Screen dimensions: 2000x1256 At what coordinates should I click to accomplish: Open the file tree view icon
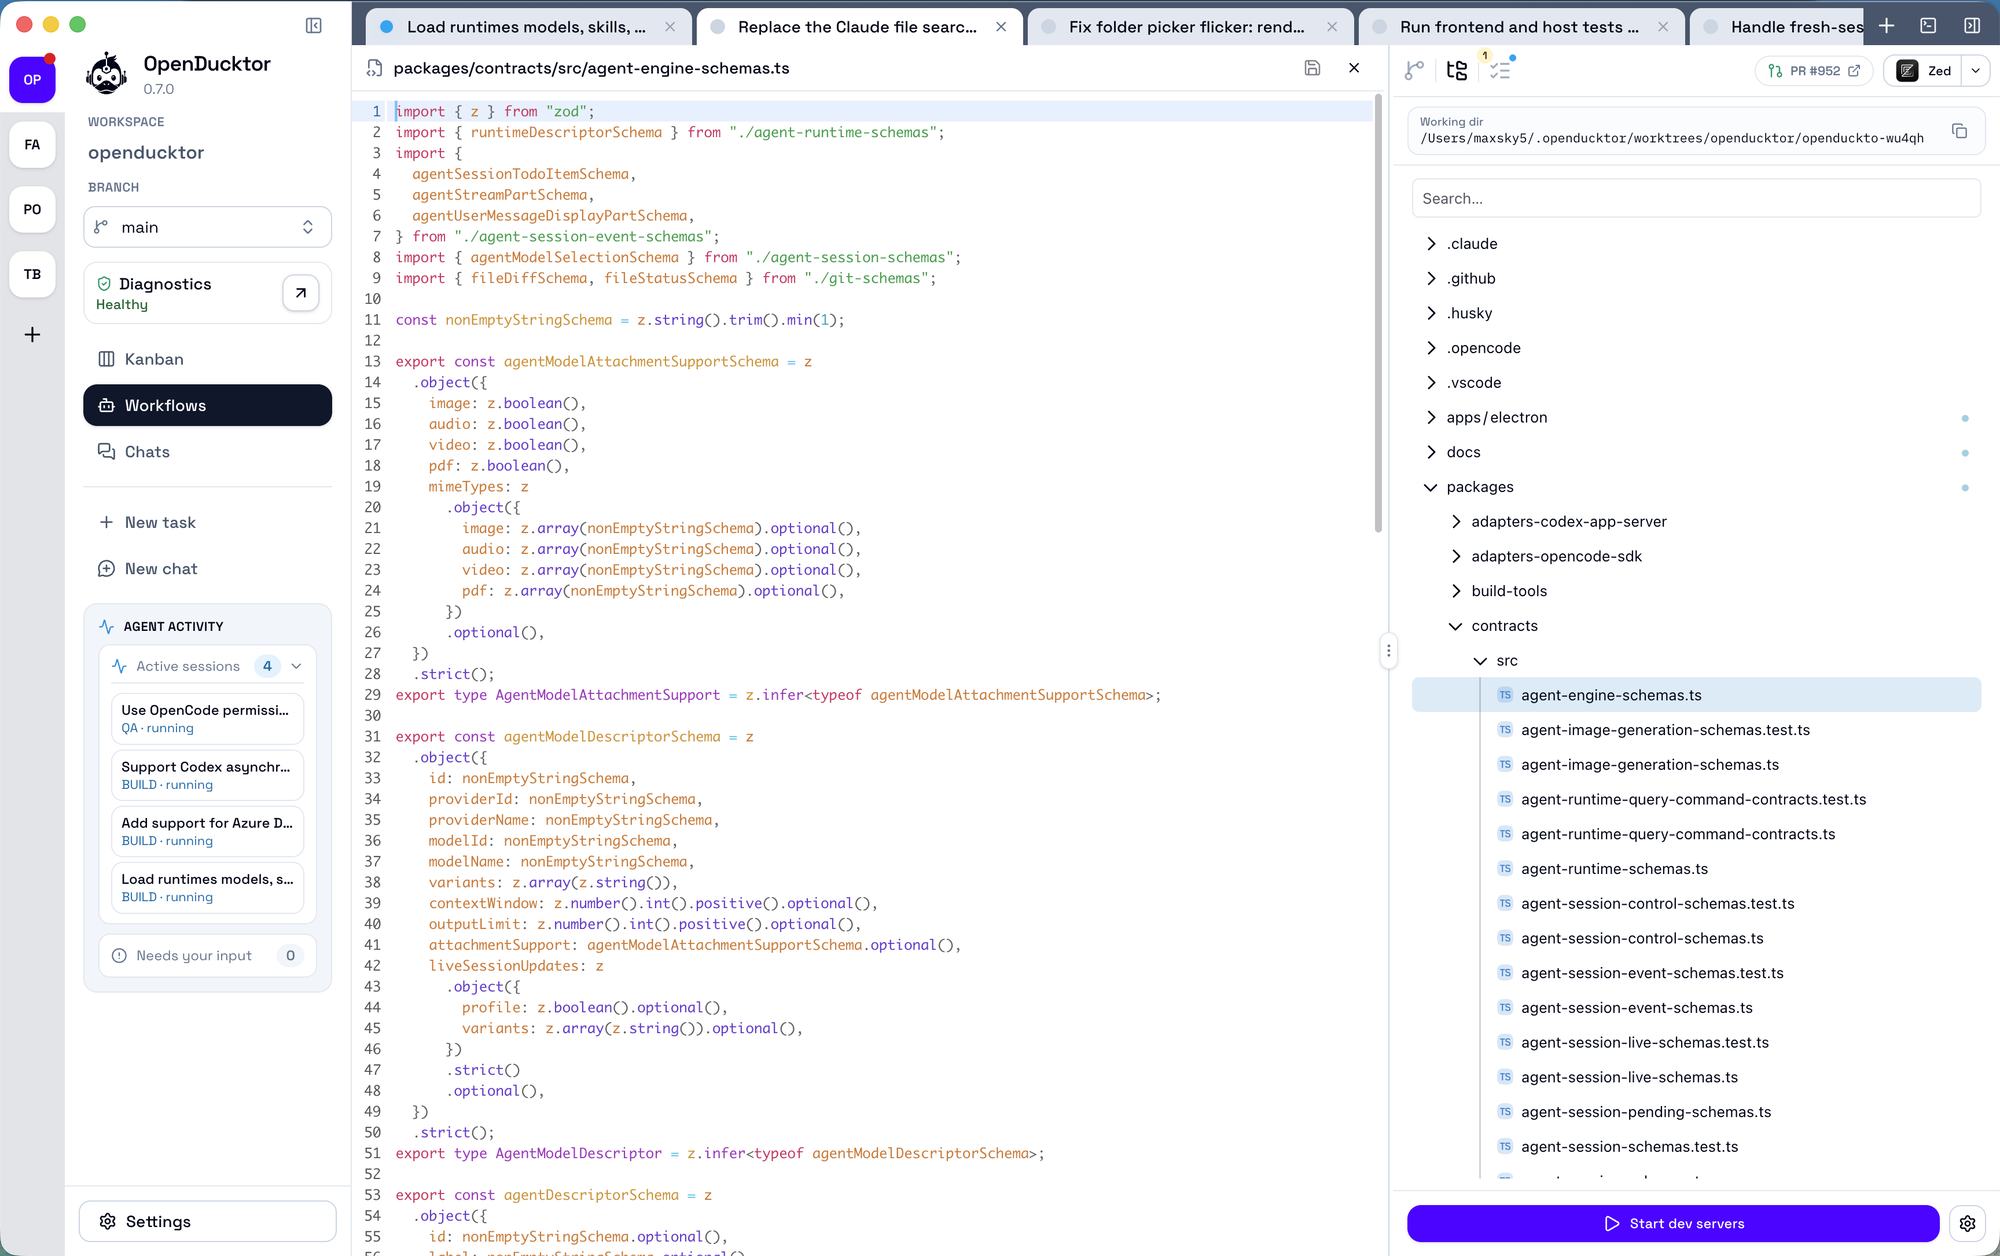[1457, 70]
